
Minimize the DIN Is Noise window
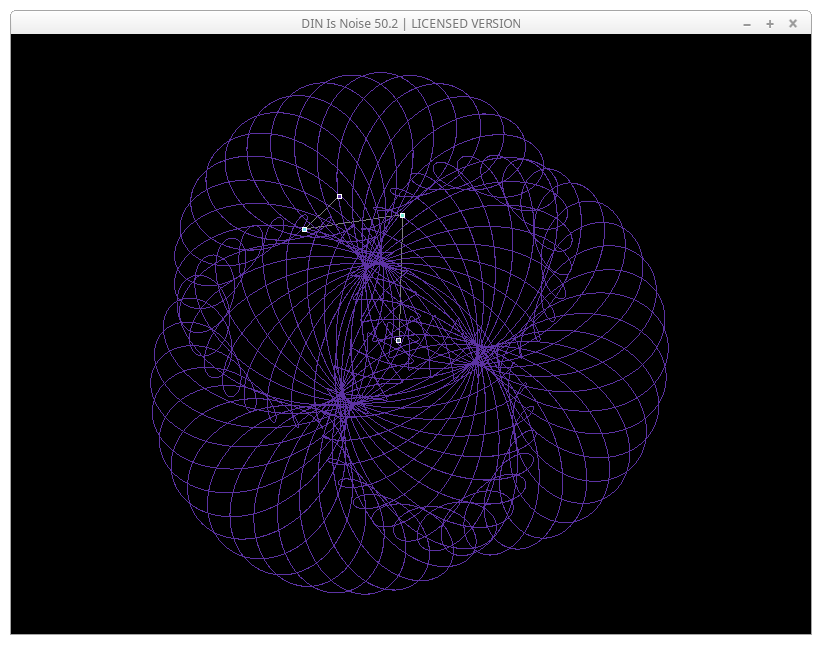pyautogui.click(x=747, y=24)
